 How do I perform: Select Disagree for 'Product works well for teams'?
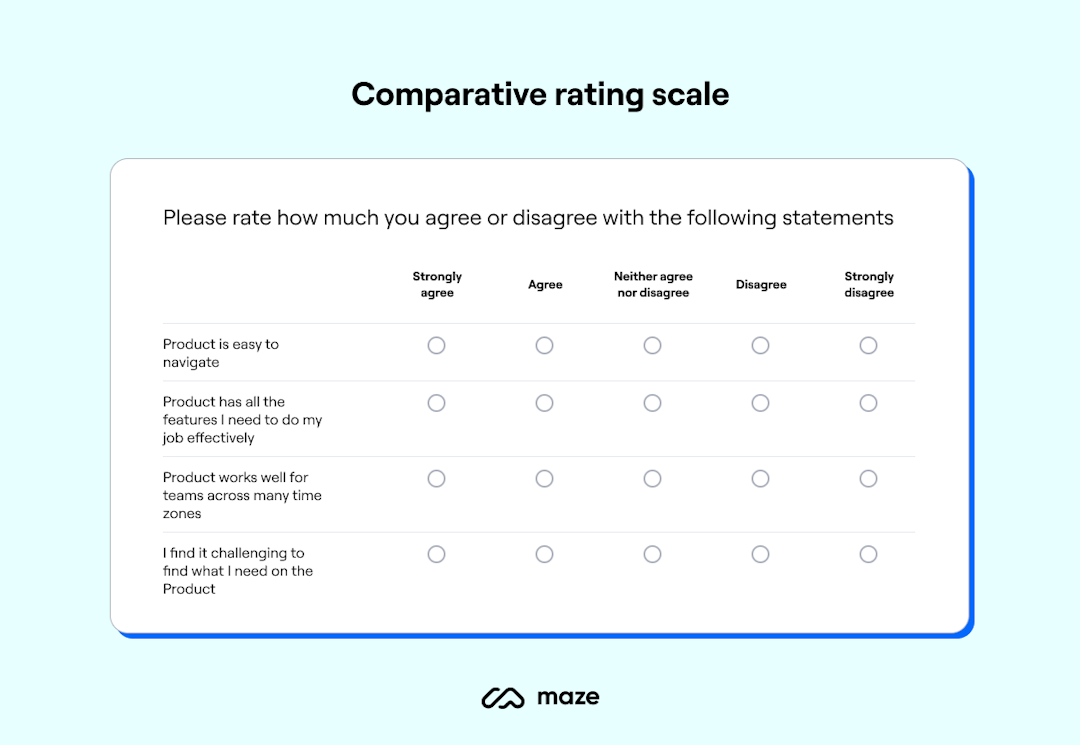760,478
